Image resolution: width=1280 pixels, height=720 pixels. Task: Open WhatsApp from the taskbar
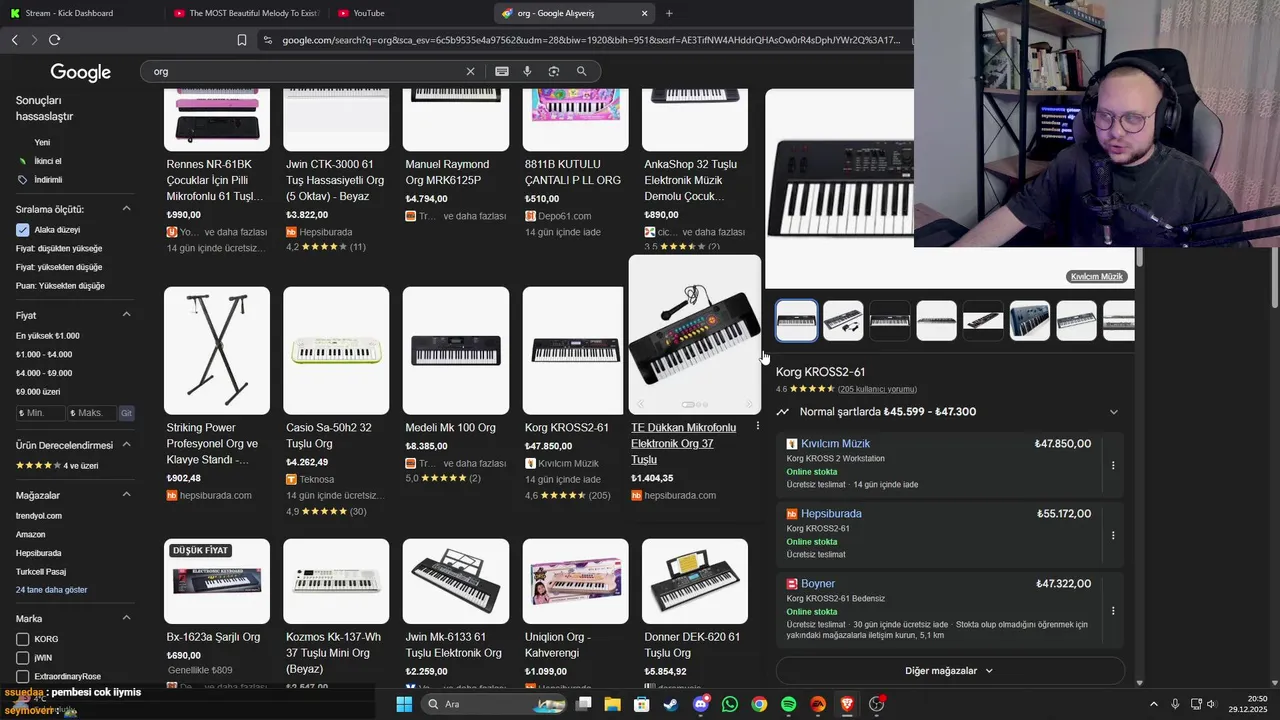[x=730, y=704]
